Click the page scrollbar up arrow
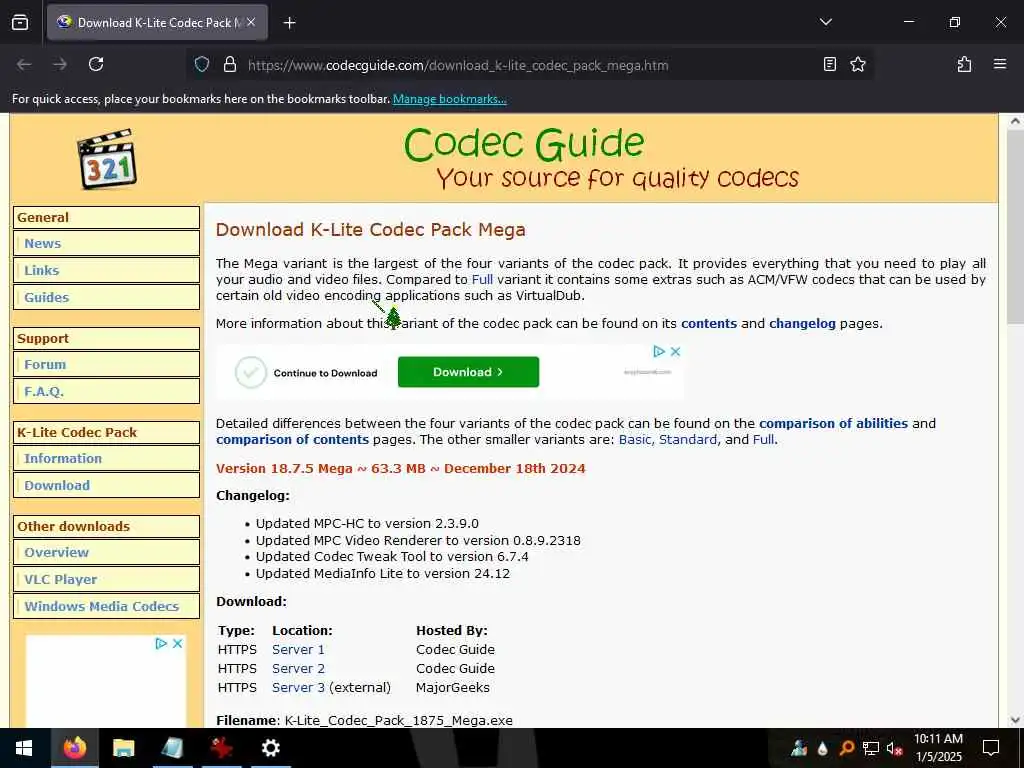 pyautogui.click(x=1015, y=121)
